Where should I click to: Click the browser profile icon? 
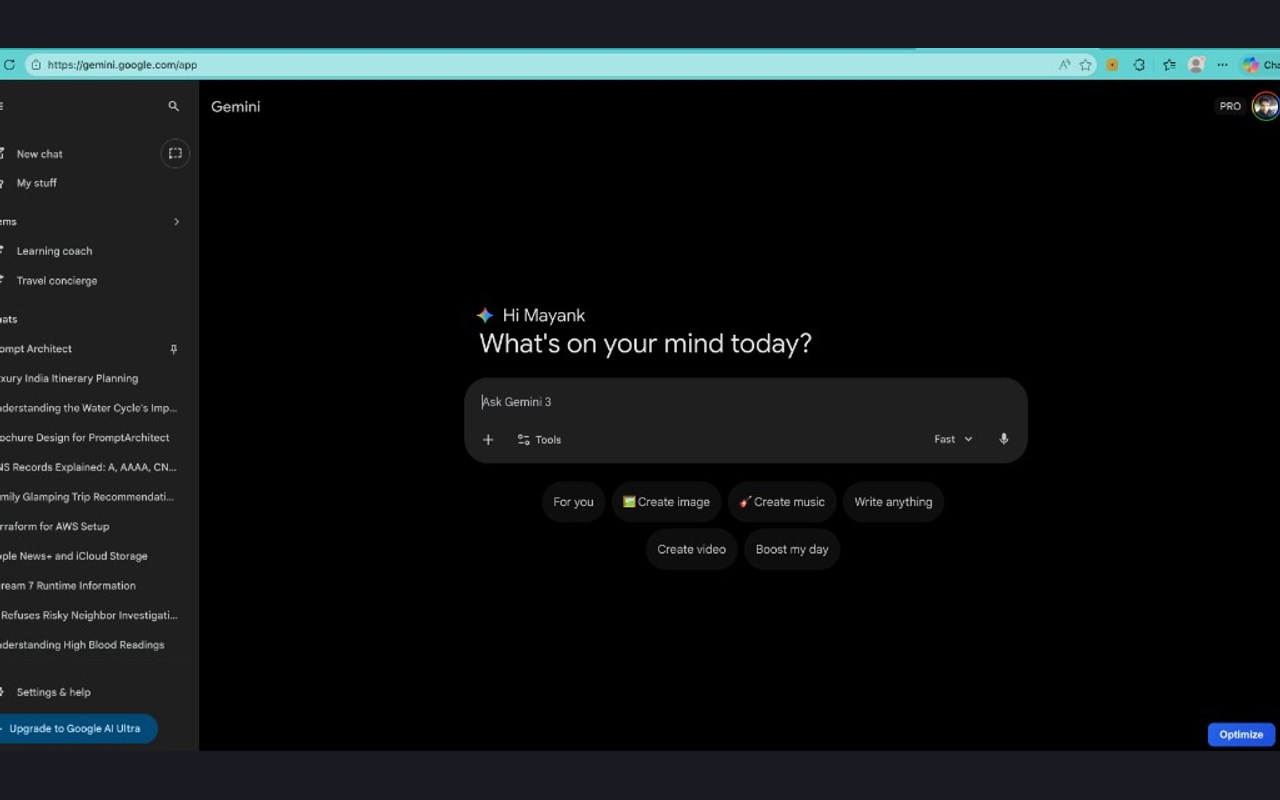point(1196,65)
